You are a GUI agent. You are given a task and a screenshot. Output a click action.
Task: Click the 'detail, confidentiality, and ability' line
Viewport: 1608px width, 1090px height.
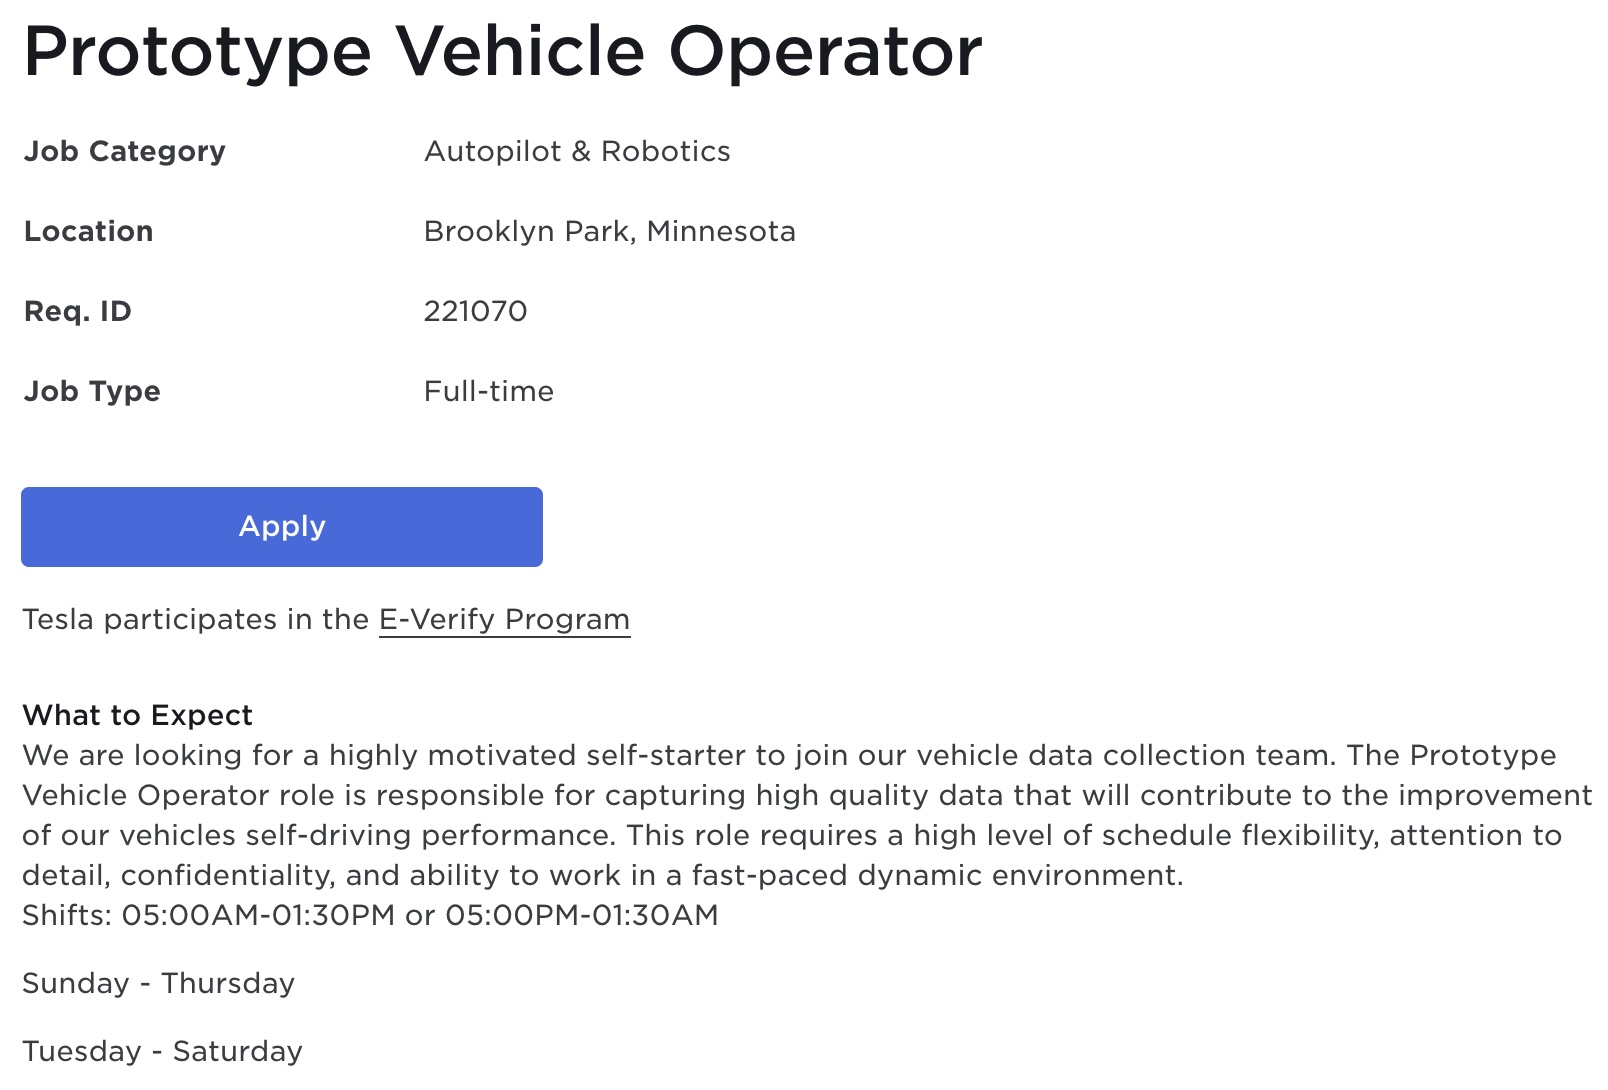click(x=603, y=875)
